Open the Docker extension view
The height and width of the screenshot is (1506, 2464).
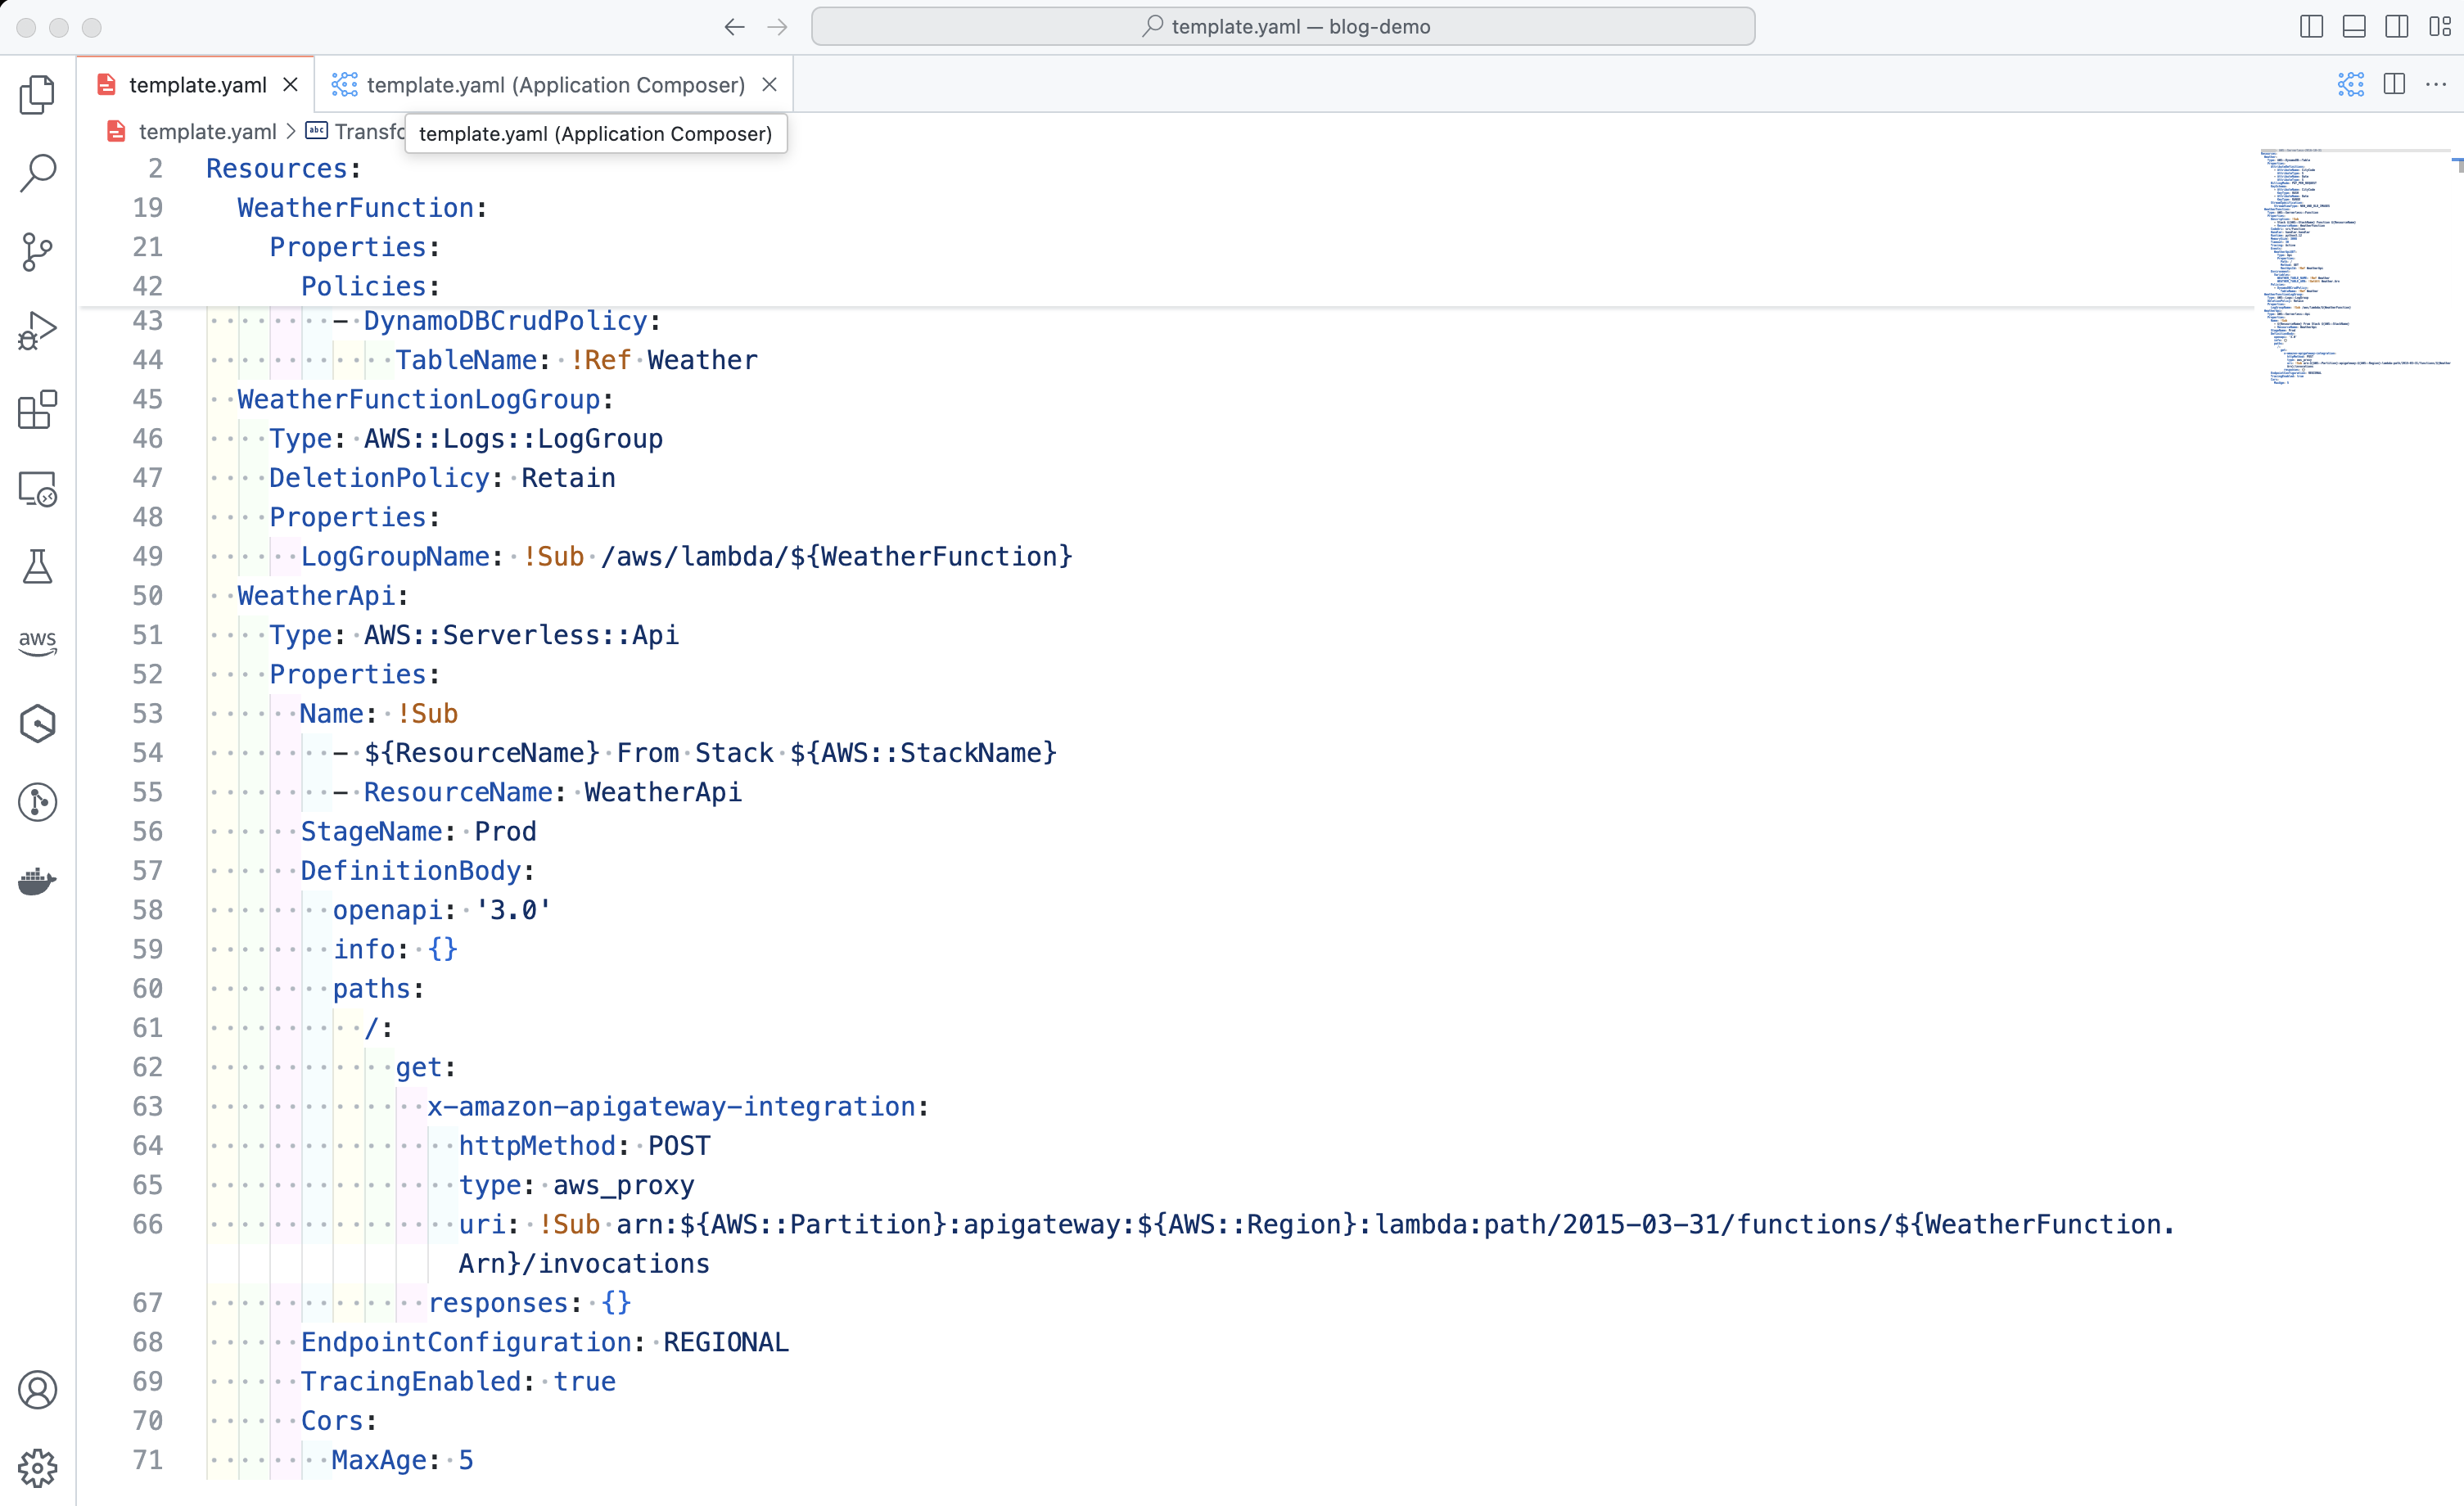(x=37, y=881)
